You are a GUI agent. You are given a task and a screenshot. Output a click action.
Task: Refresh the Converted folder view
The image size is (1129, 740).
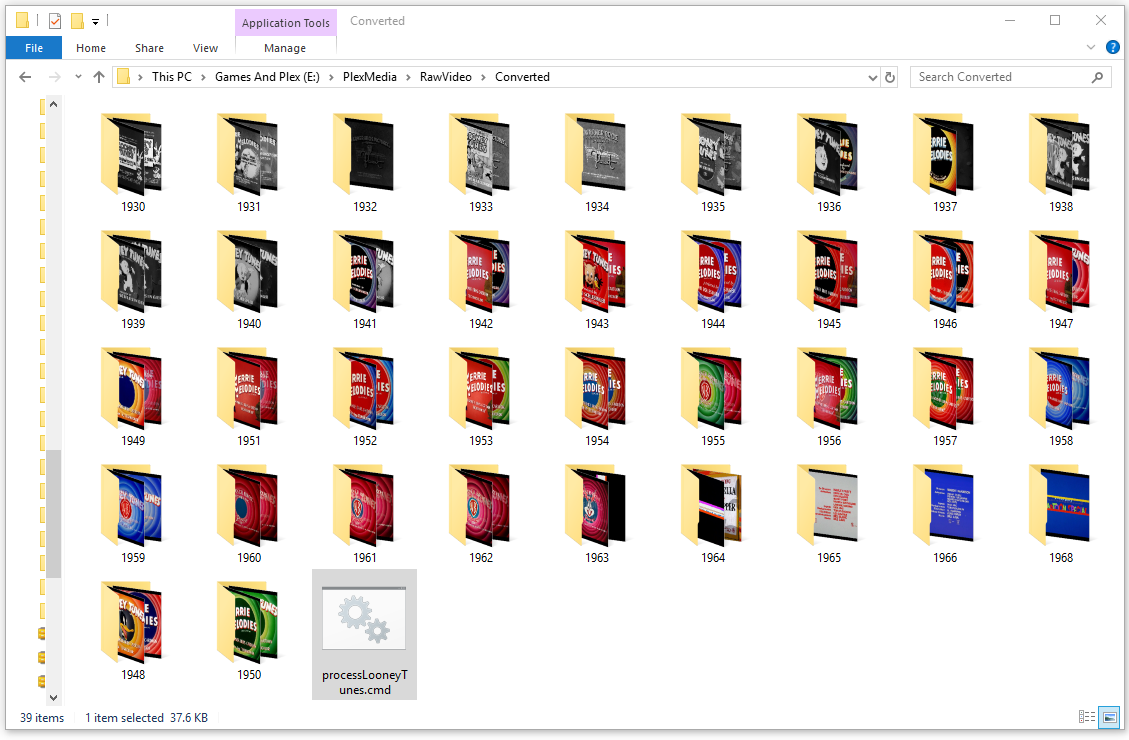[x=890, y=77]
